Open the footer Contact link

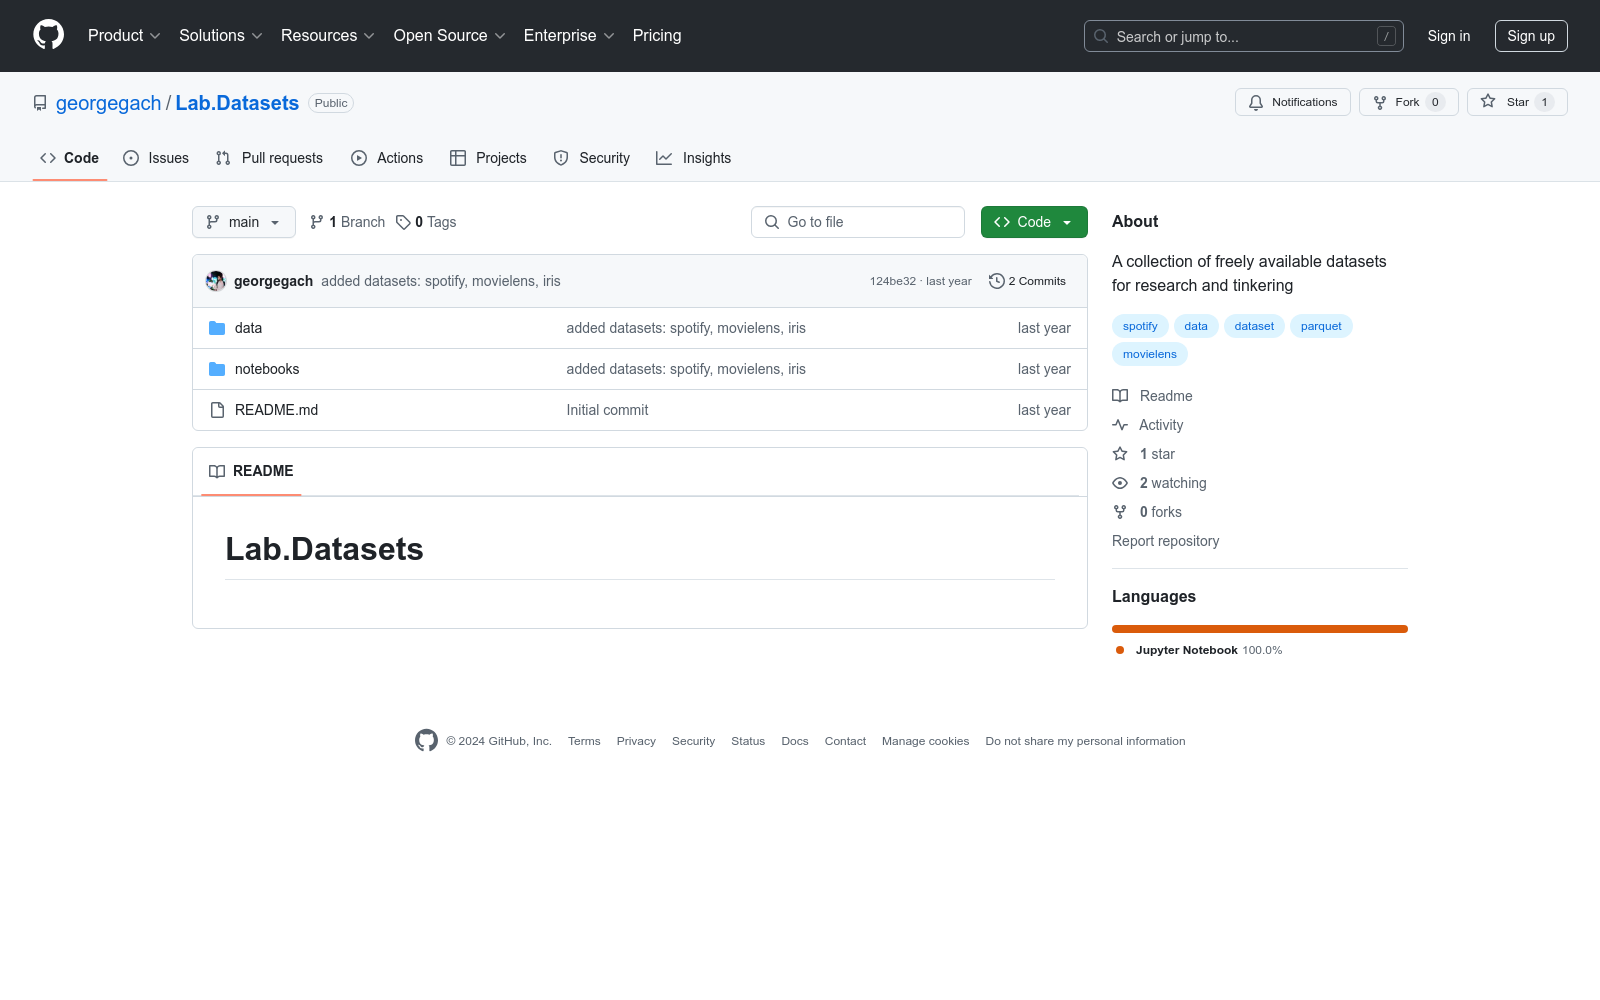tap(845, 741)
